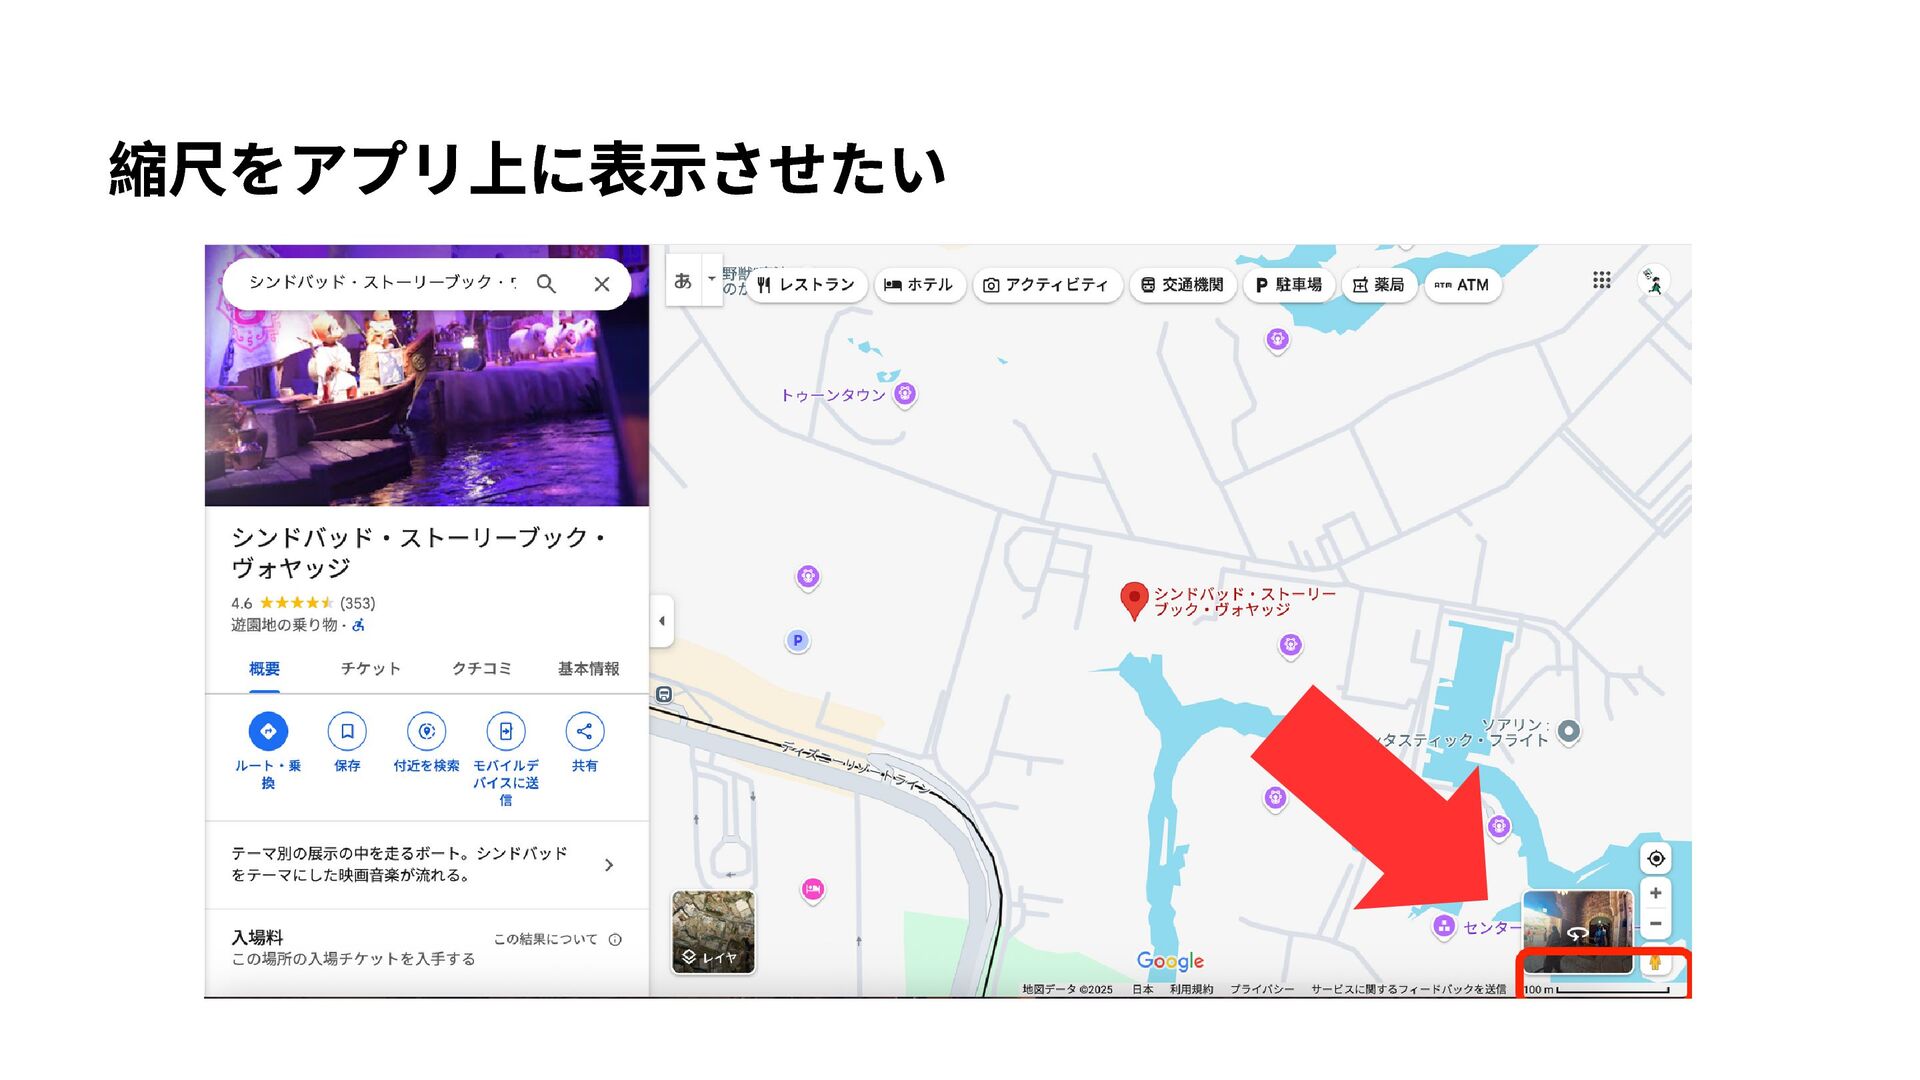
Task: Click the 100 m scale bar
Action: pyautogui.click(x=1597, y=990)
